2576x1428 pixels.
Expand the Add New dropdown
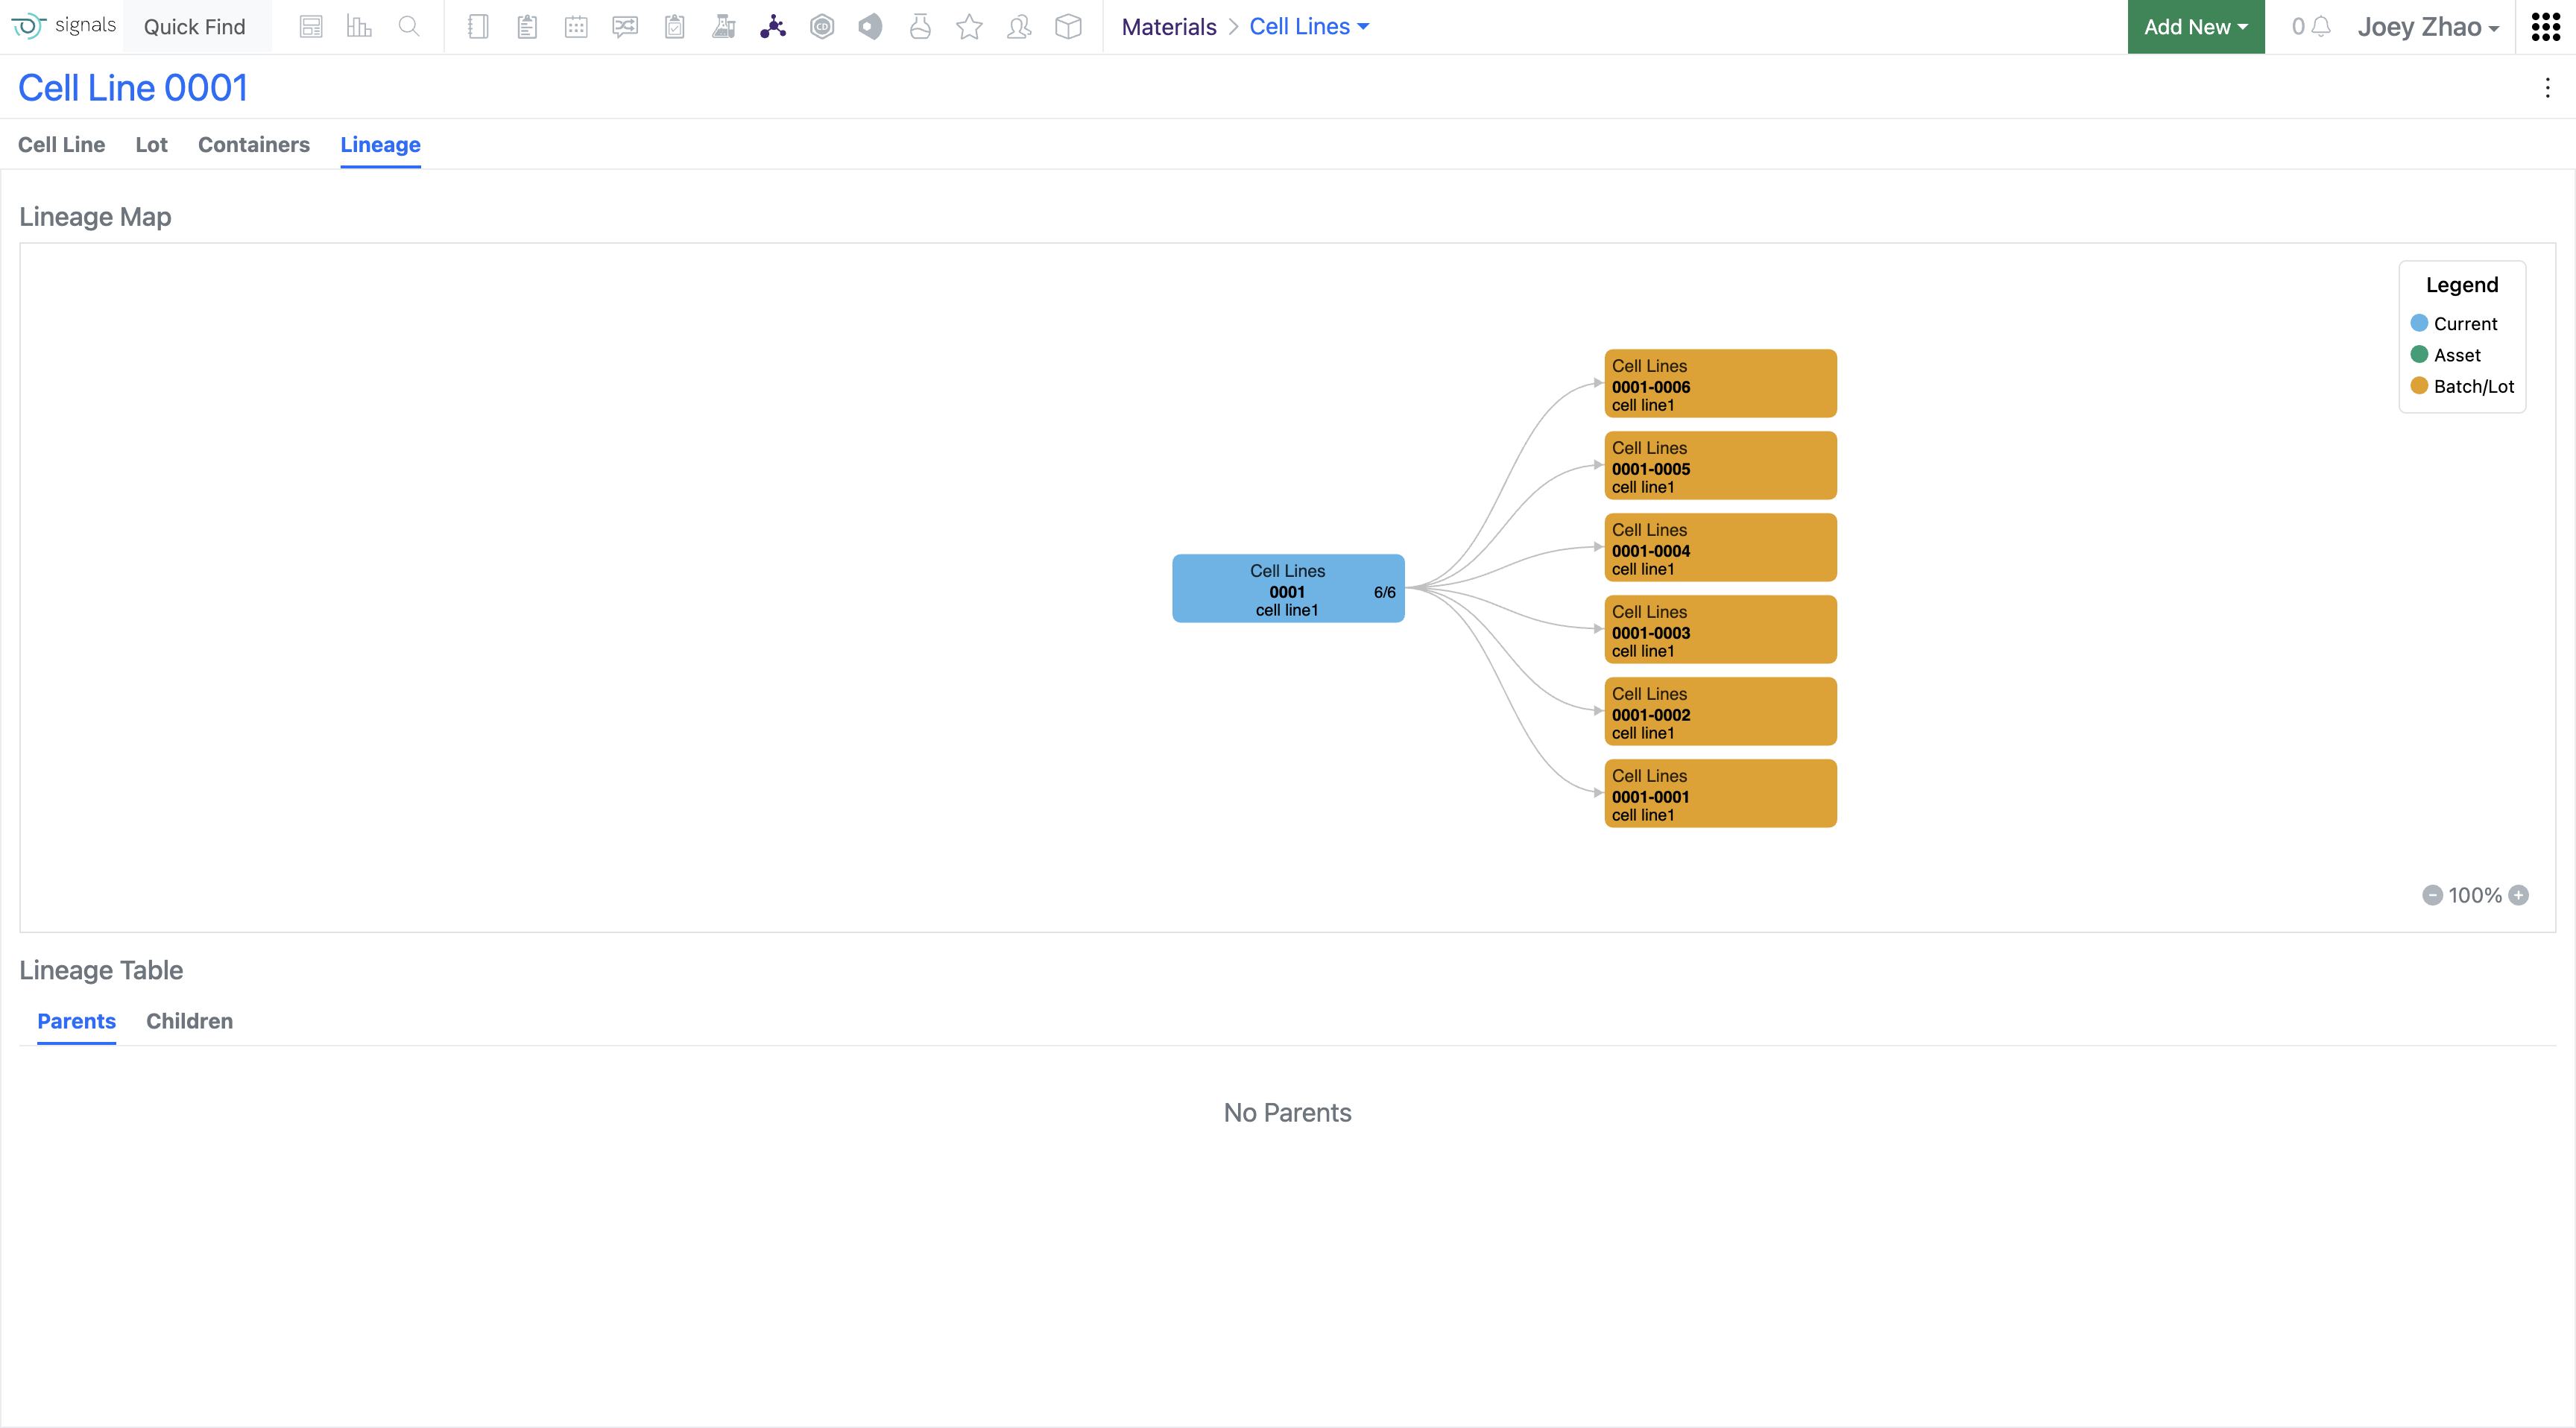[x=2195, y=27]
